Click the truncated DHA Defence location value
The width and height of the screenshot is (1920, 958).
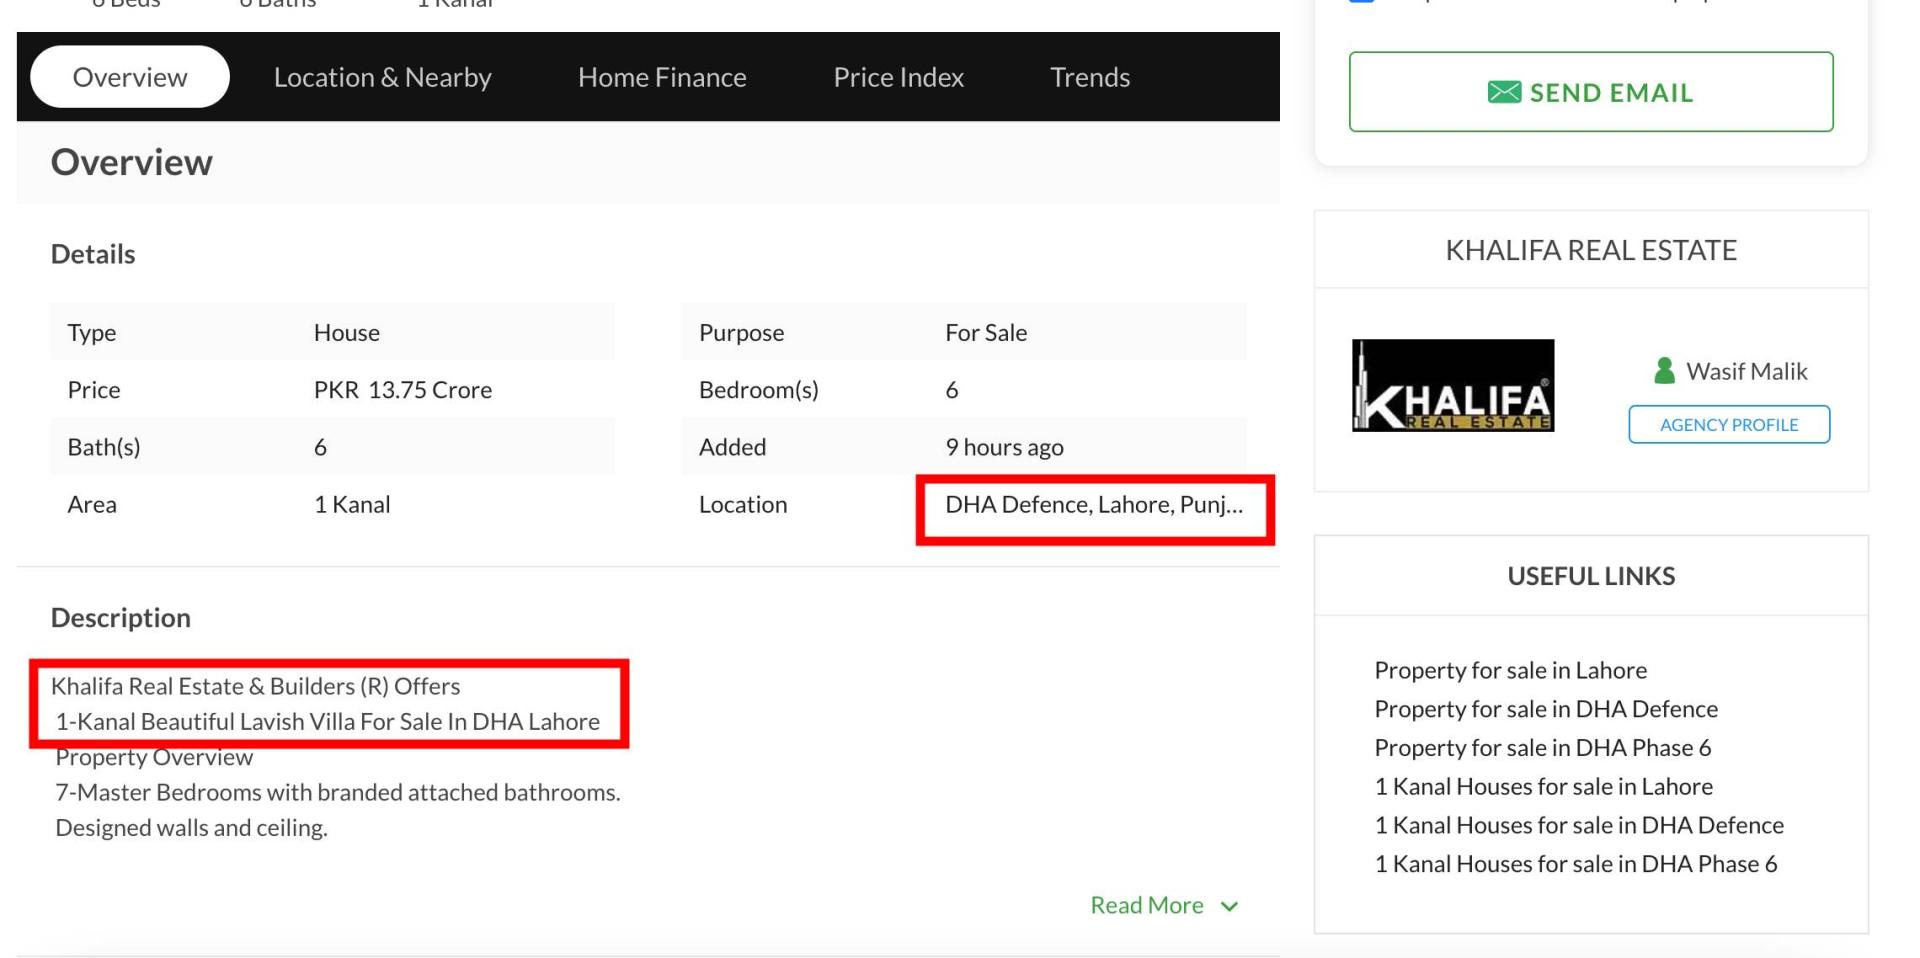tap(1094, 505)
